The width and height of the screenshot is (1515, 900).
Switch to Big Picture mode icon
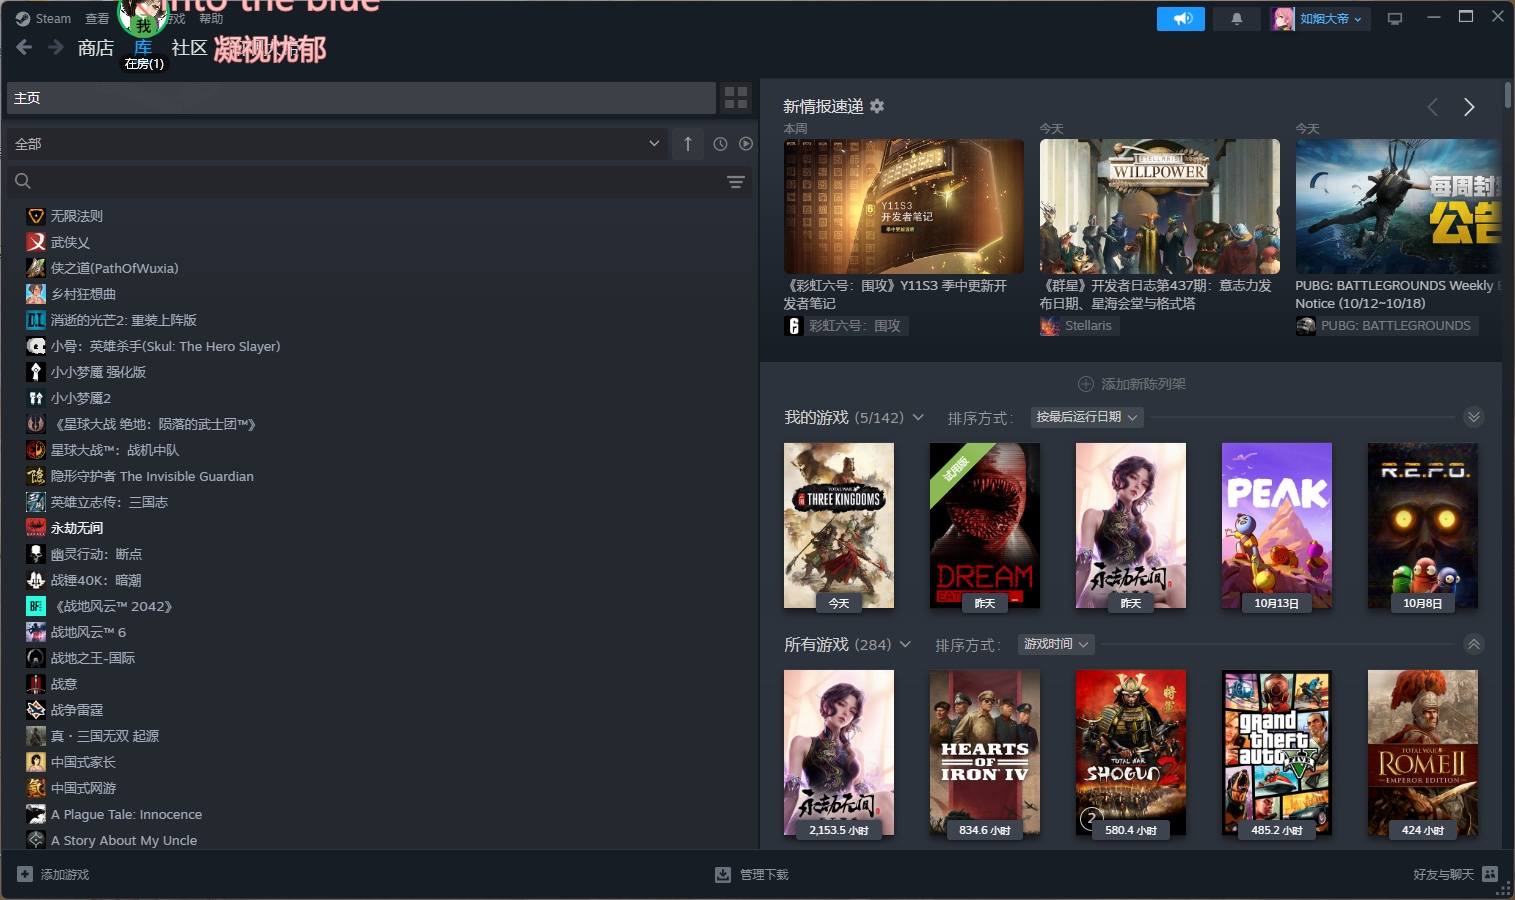point(1395,19)
